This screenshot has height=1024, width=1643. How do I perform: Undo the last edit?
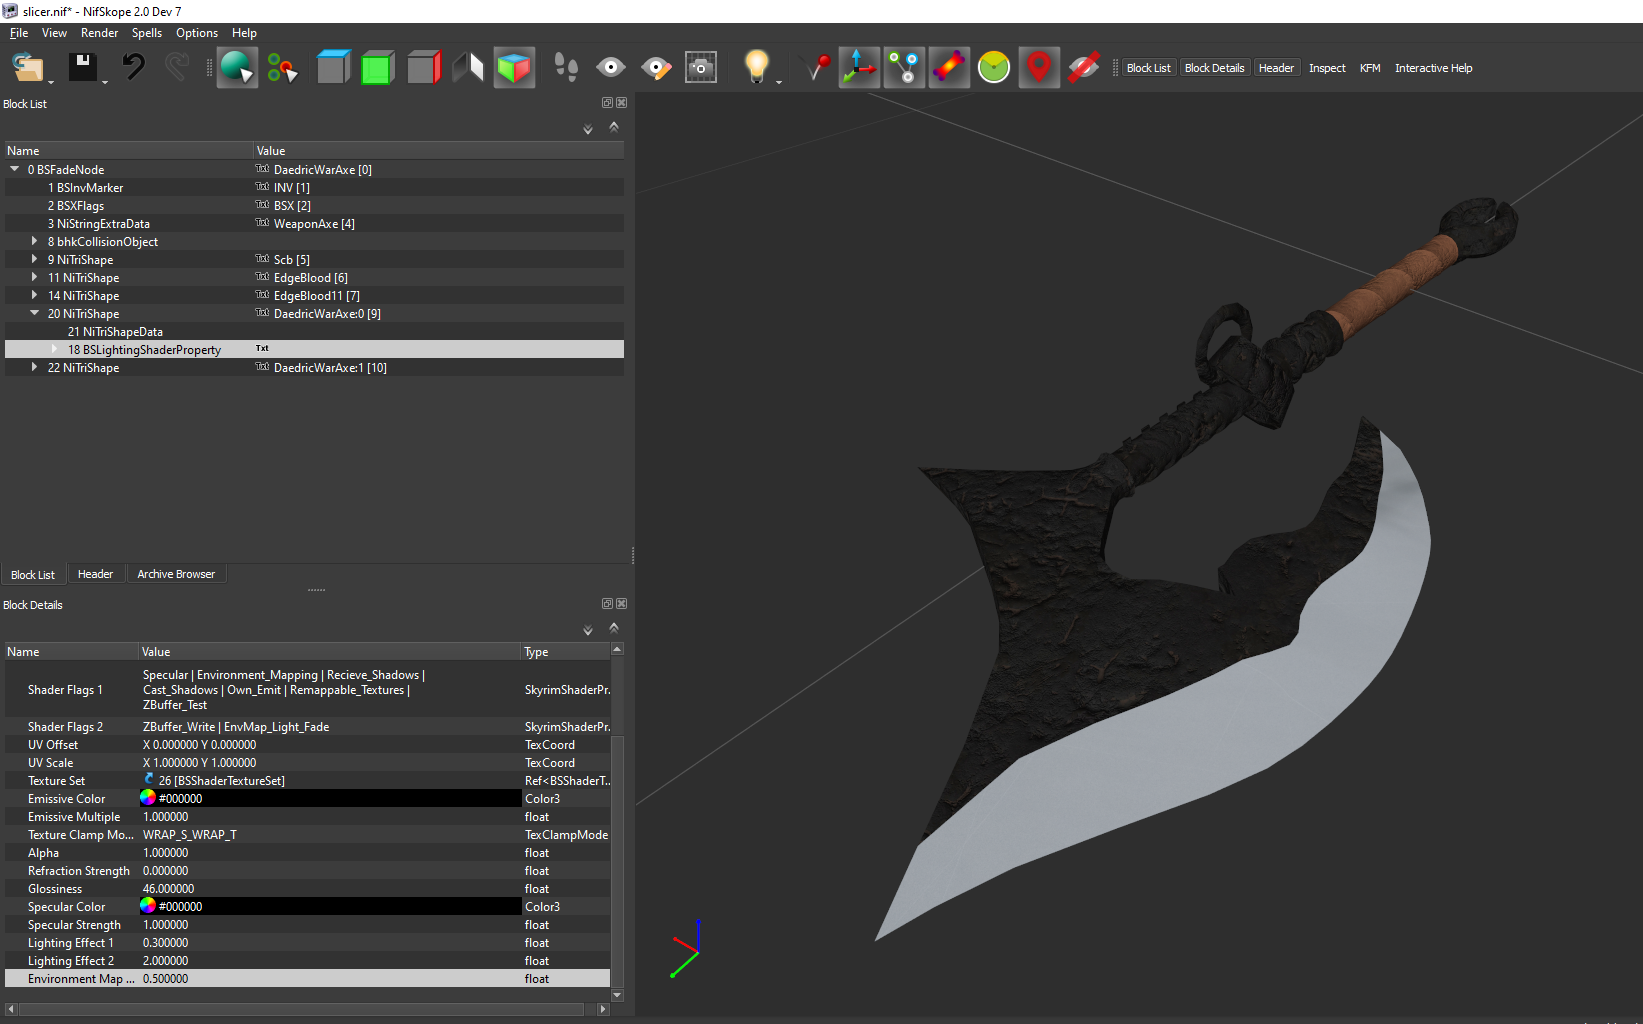click(133, 68)
